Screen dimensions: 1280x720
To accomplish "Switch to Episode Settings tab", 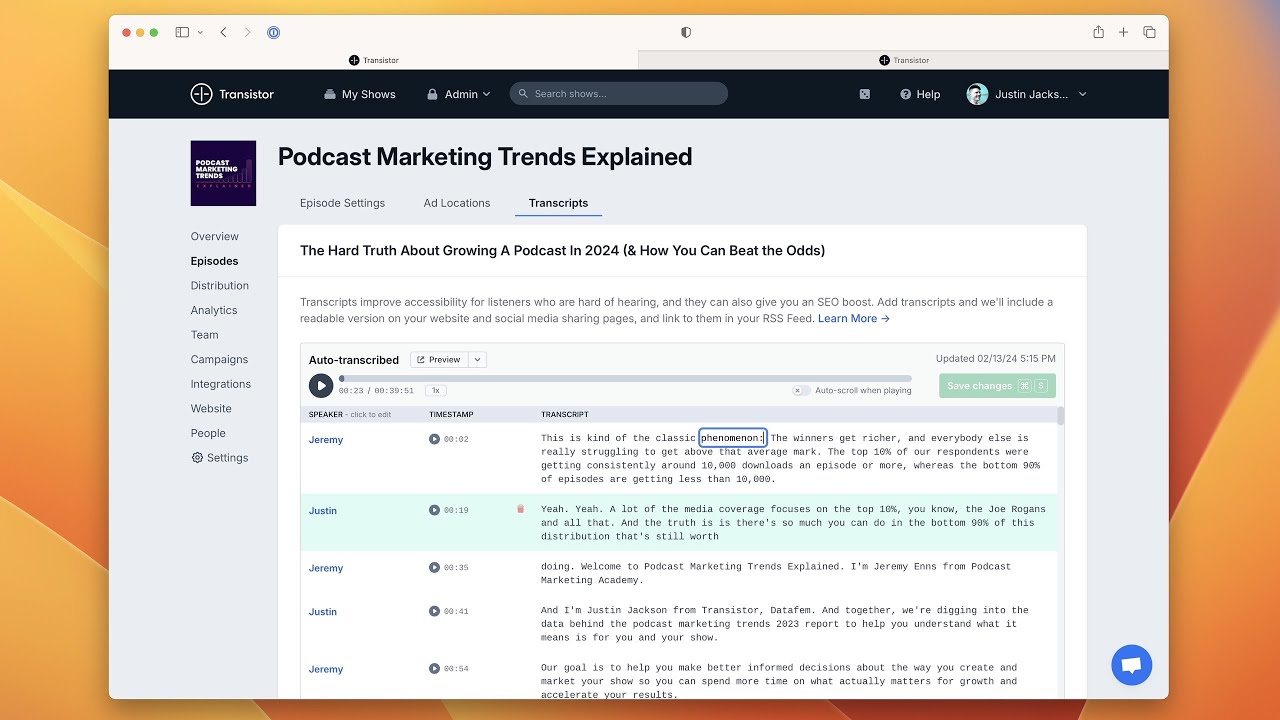I will (342, 203).
